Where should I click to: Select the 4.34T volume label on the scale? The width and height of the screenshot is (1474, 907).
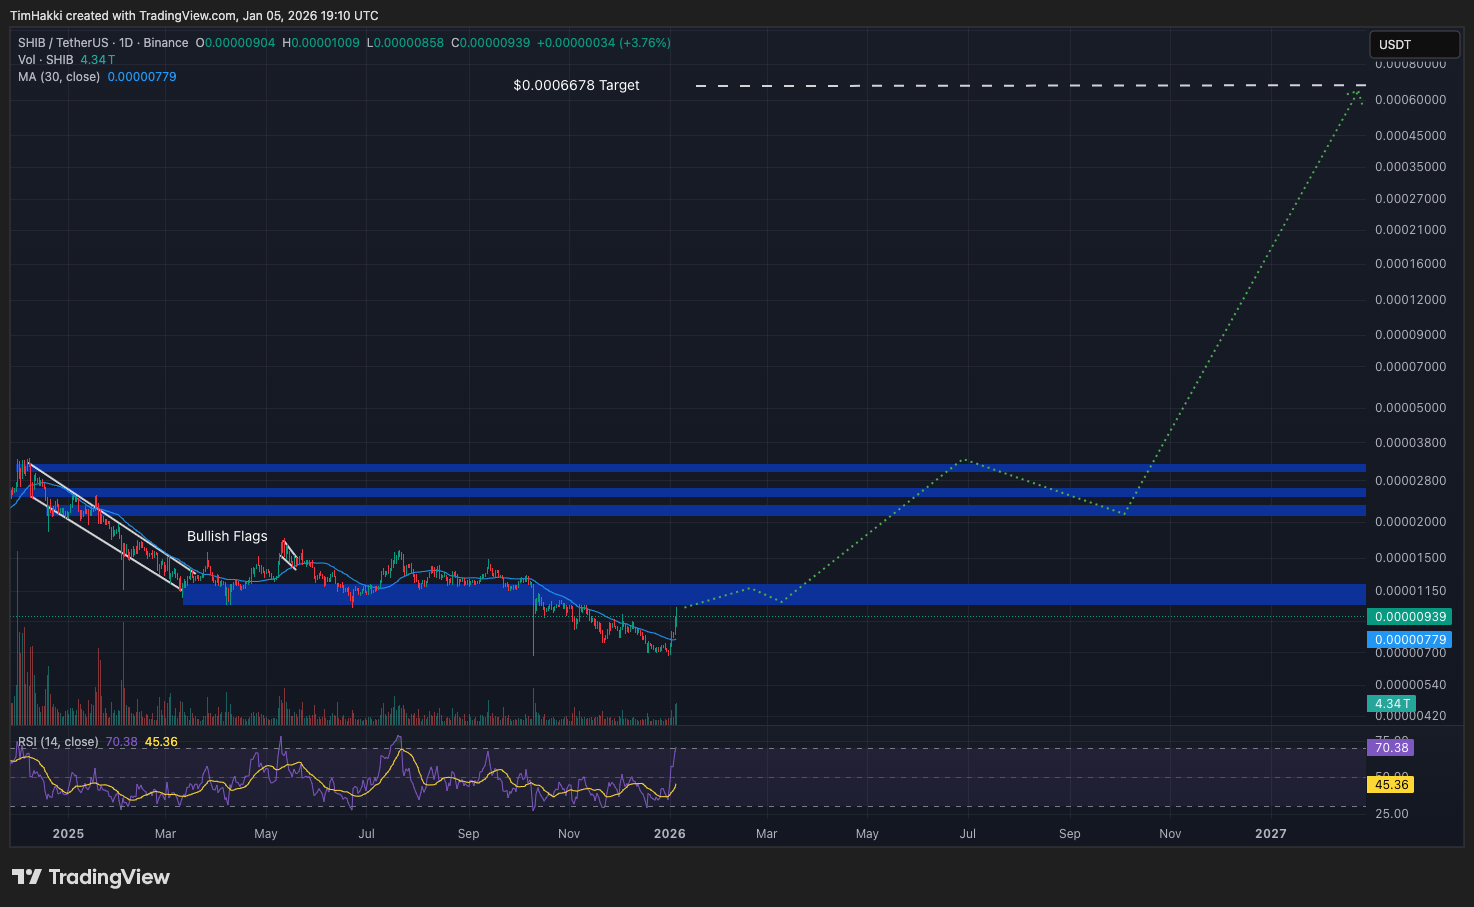1391,704
